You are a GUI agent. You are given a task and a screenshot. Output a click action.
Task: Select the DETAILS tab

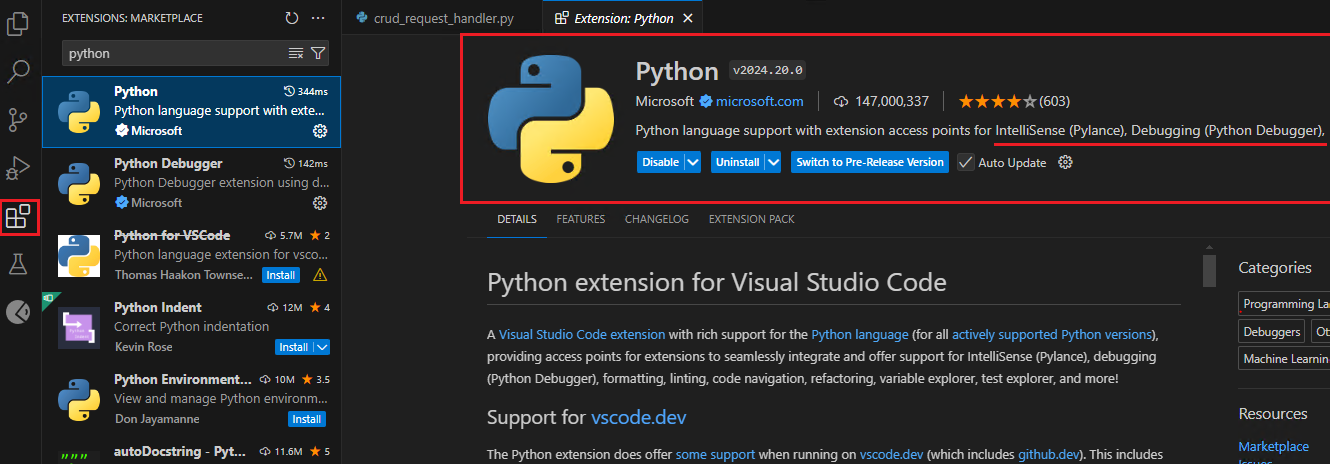pyautogui.click(x=517, y=219)
